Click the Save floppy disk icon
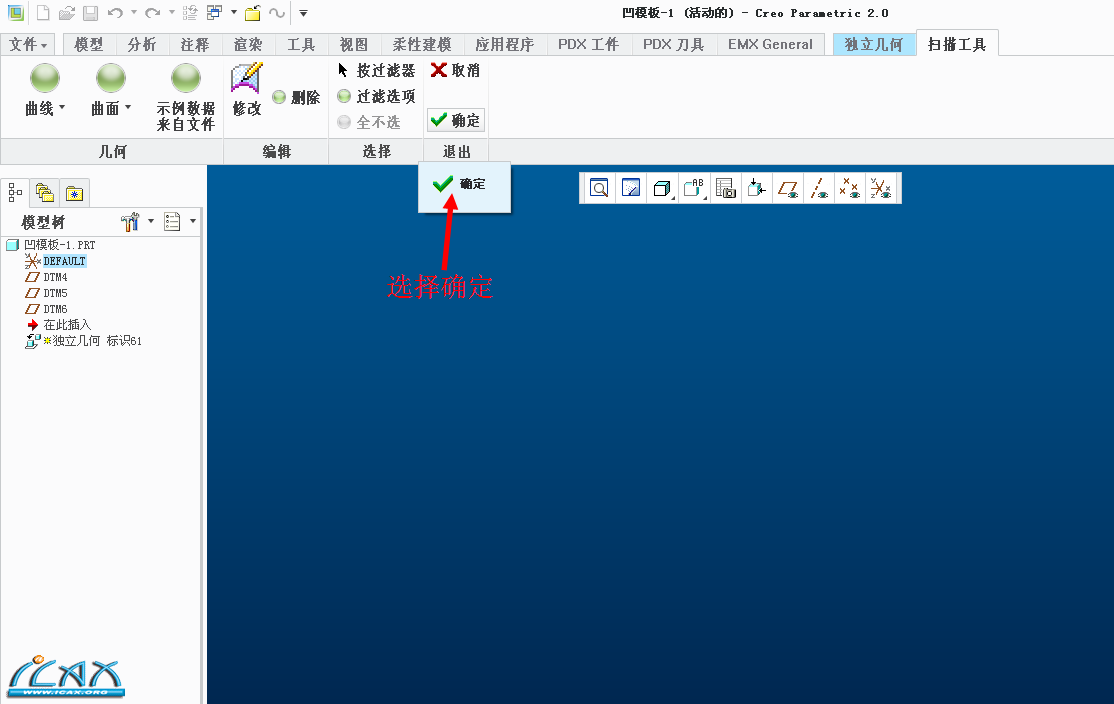 [x=90, y=13]
